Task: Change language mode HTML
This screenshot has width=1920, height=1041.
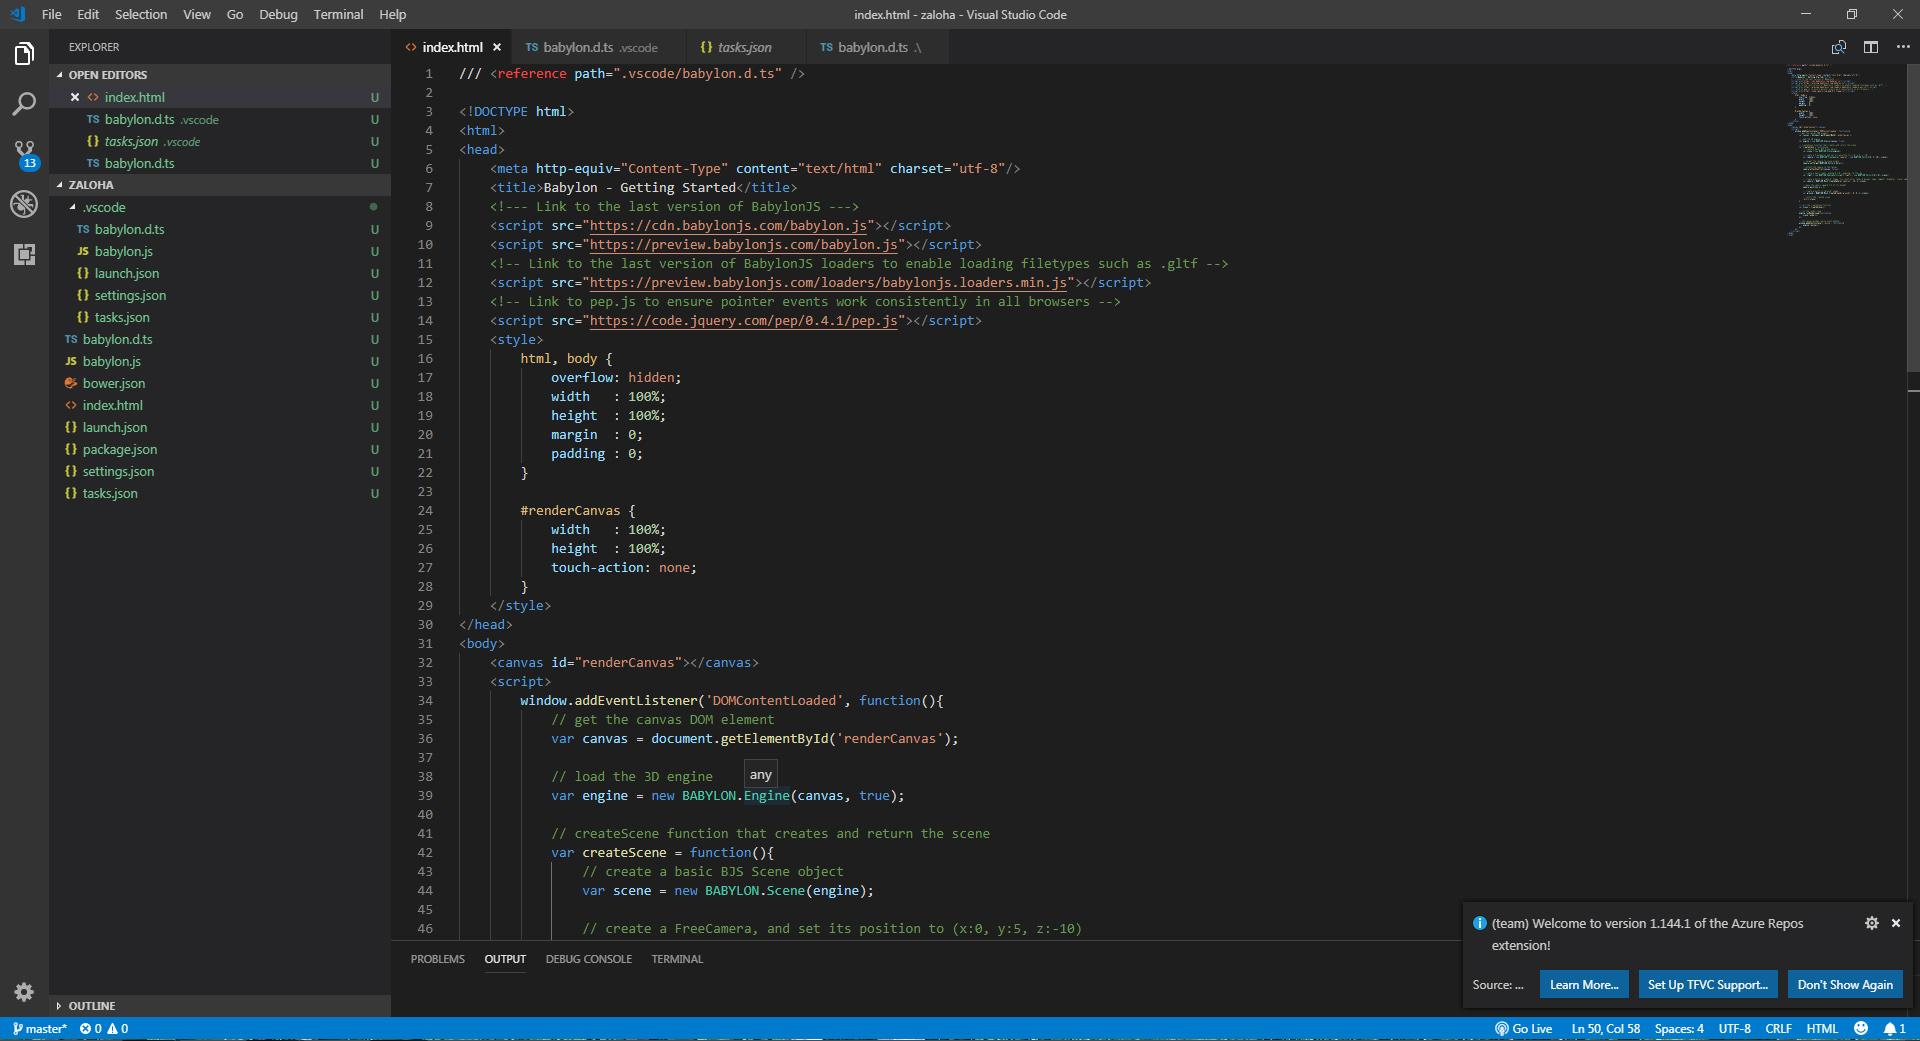Action: [x=1822, y=1028]
